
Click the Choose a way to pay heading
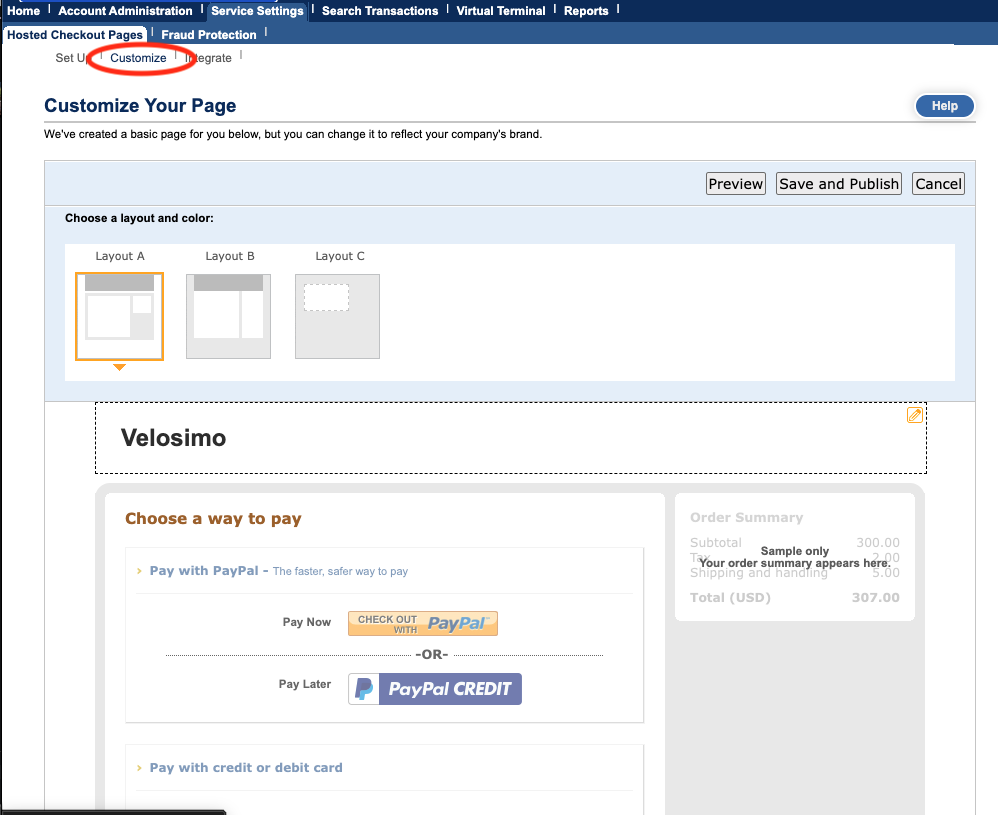pyautogui.click(x=213, y=519)
